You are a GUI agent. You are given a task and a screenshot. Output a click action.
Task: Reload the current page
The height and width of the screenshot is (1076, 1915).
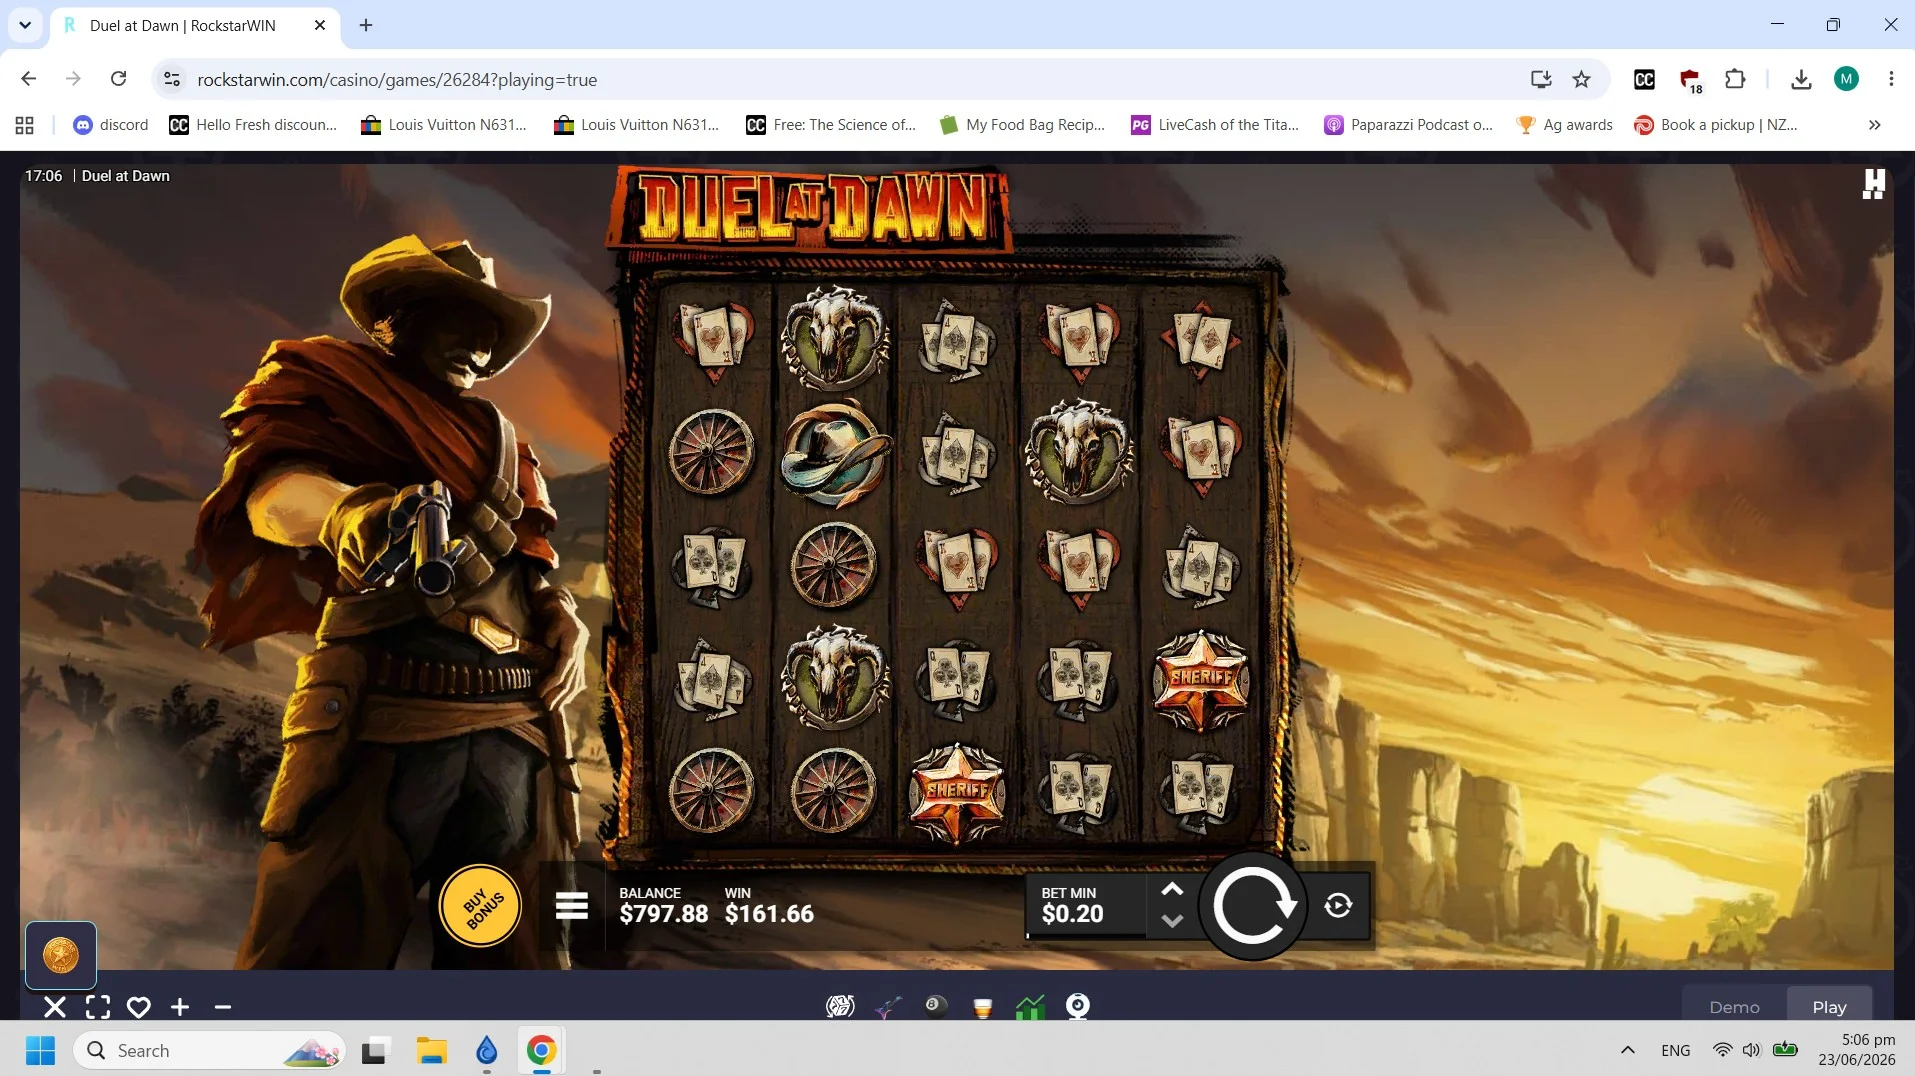click(118, 79)
